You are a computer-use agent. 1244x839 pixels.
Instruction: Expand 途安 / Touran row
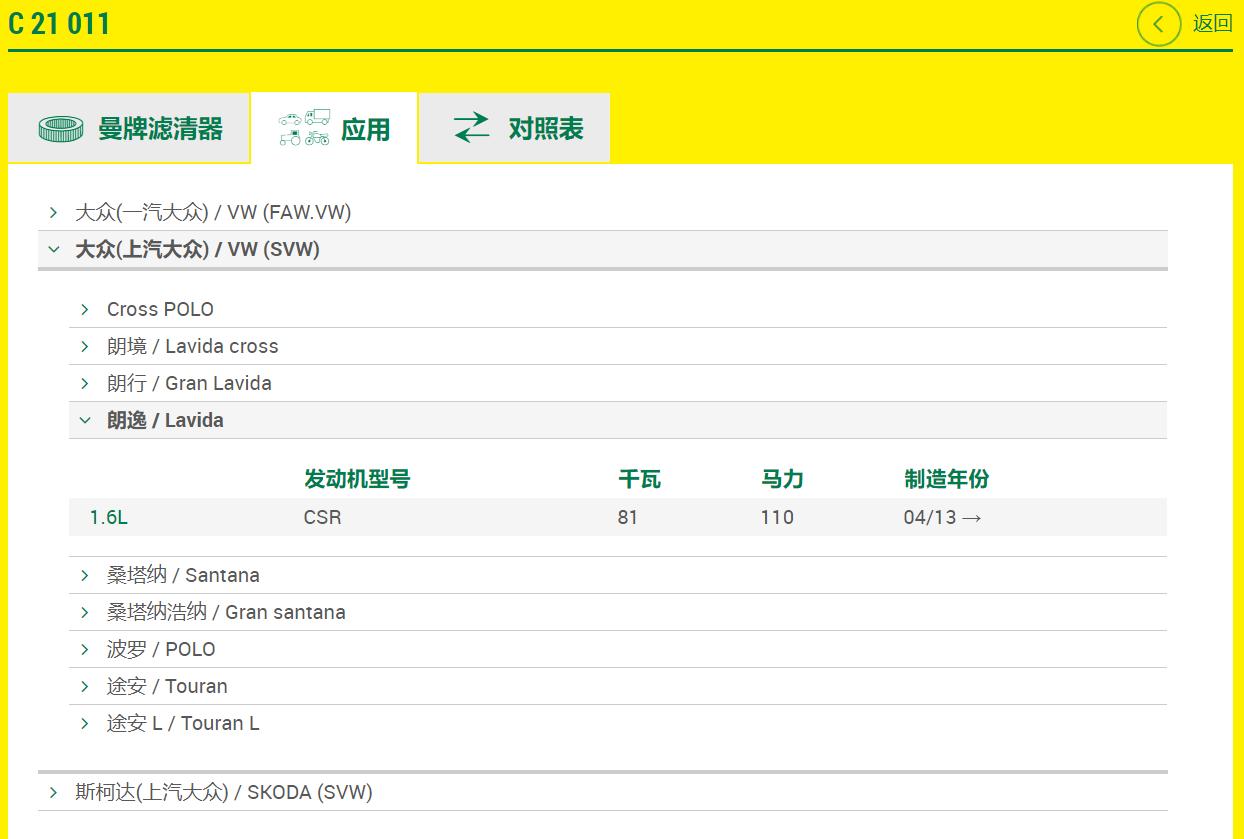[167, 686]
